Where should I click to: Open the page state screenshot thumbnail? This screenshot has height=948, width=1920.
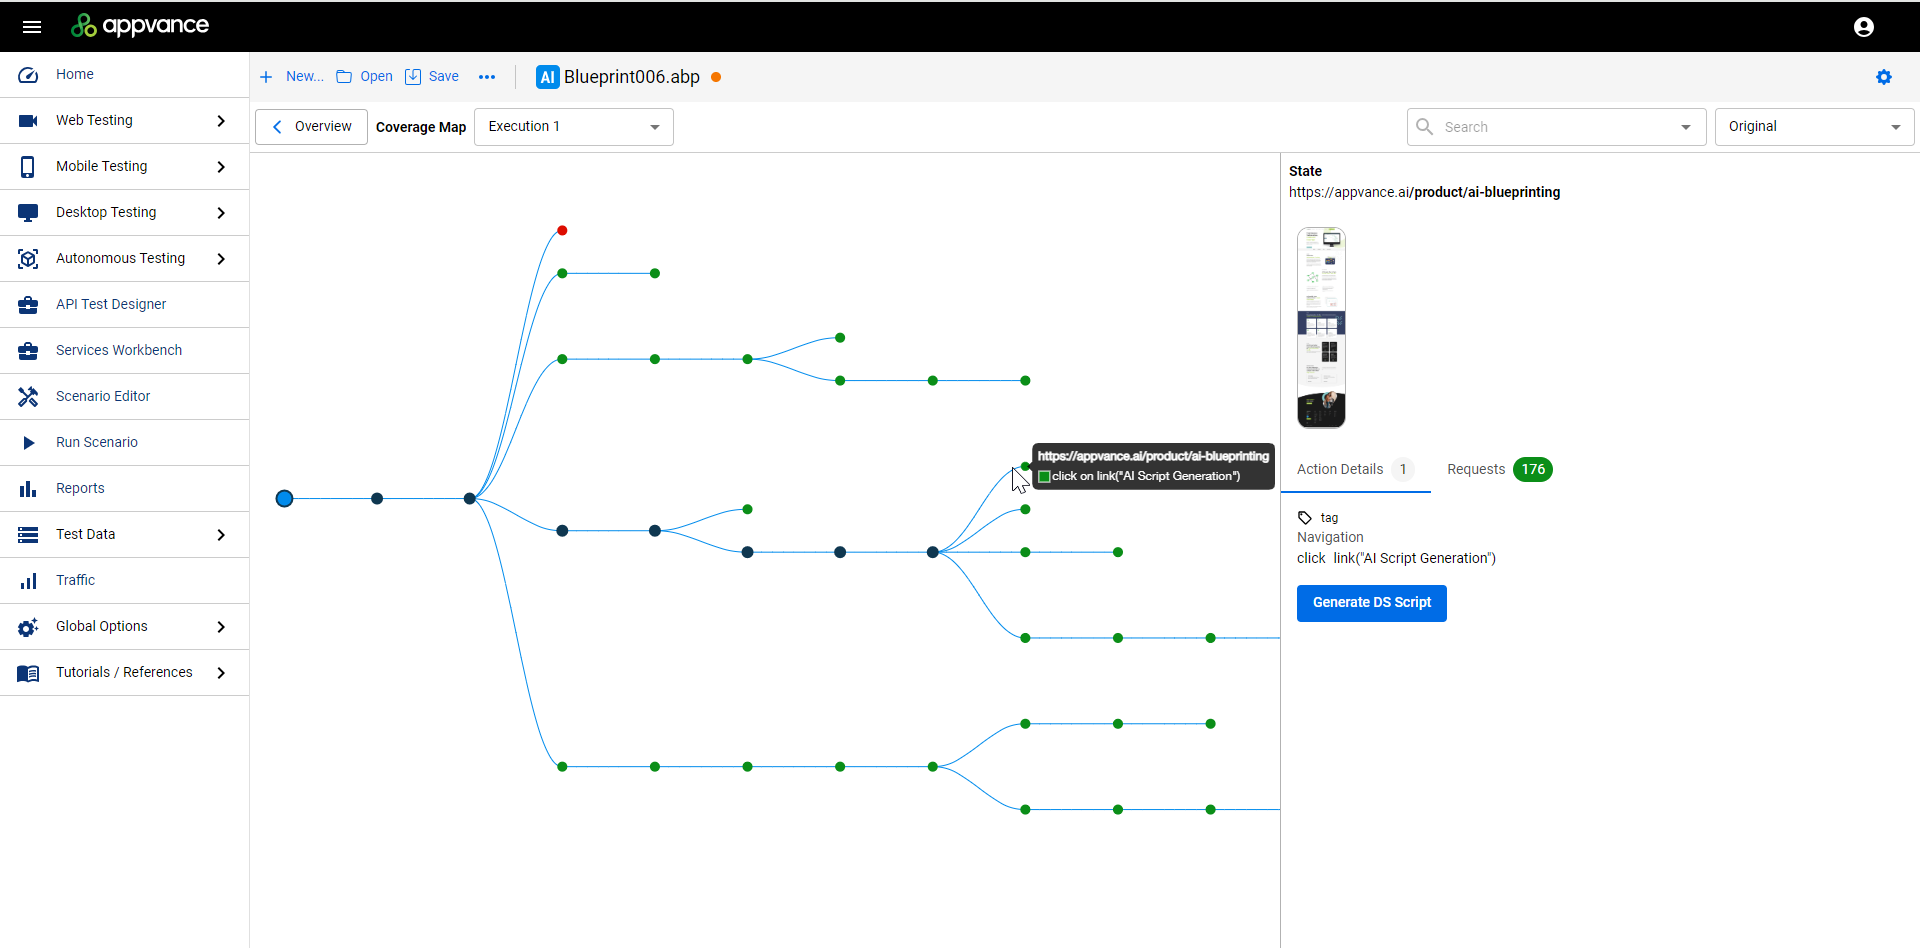point(1321,328)
